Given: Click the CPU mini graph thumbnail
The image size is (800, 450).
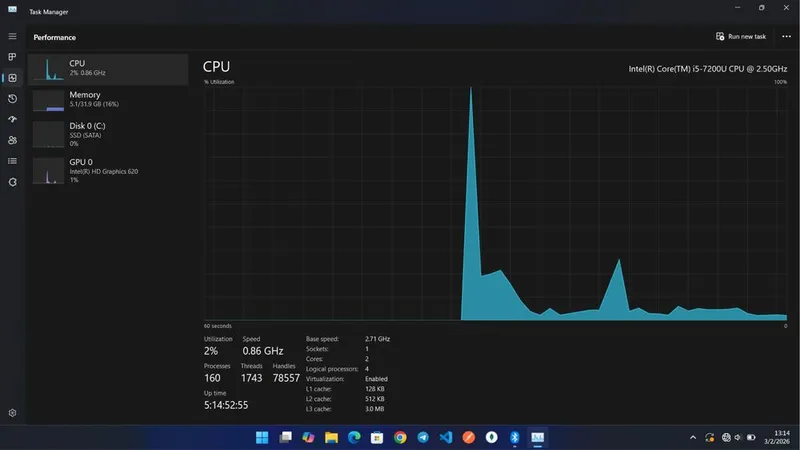Looking at the screenshot, I should 48,69.
